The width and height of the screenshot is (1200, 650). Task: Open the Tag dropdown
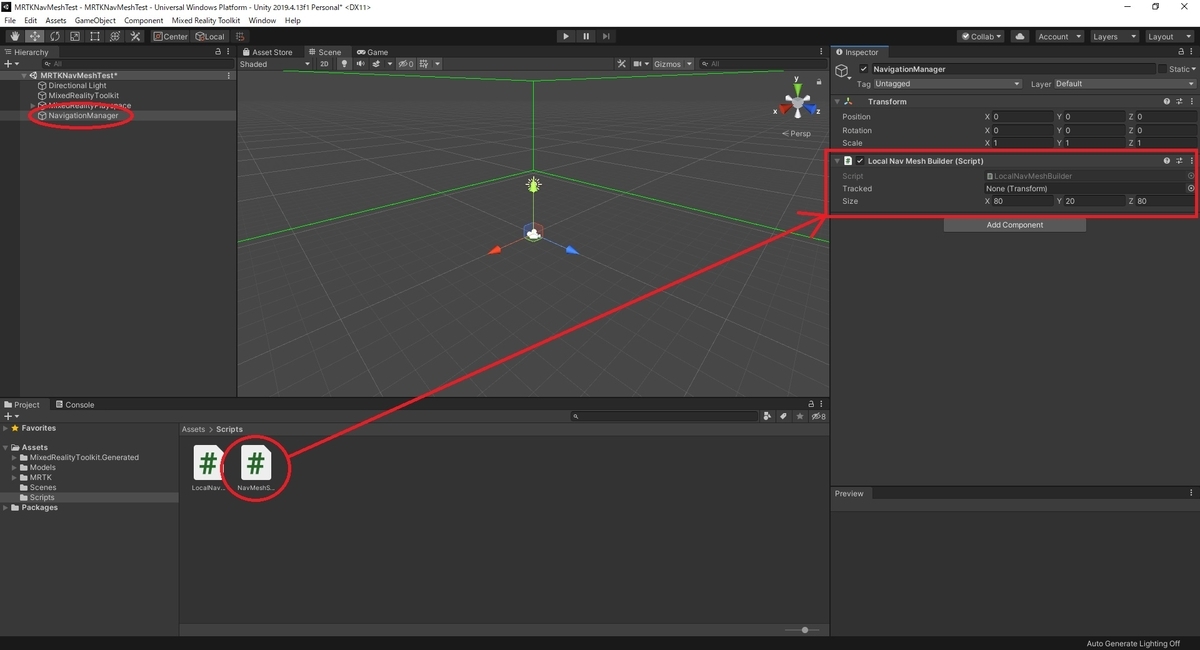[x=947, y=84]
